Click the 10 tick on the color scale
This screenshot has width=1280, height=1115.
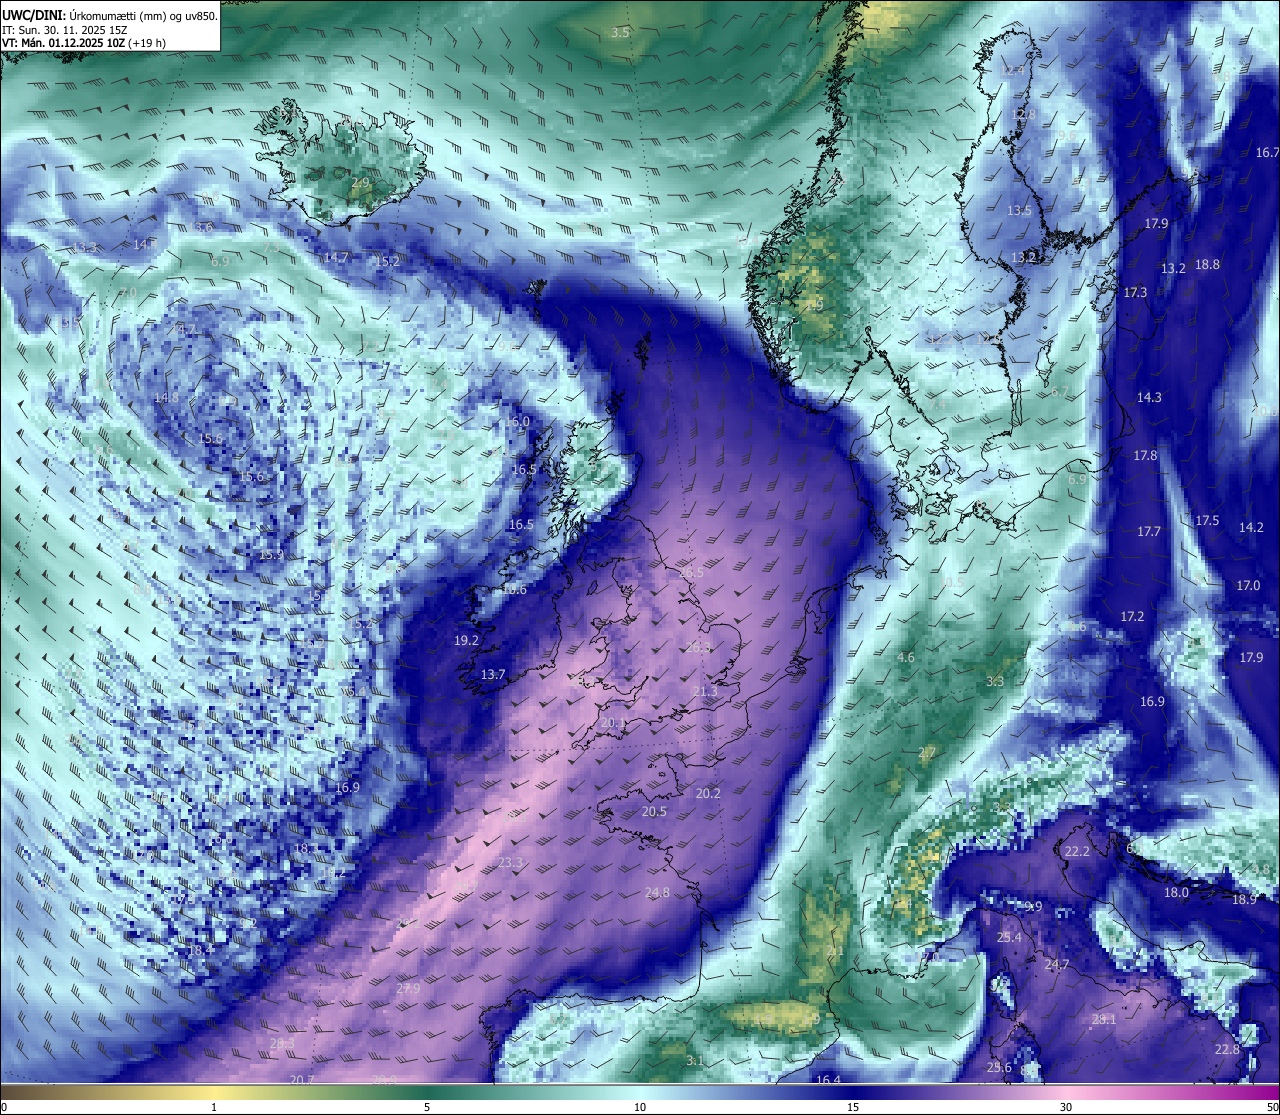(640, 1107)
